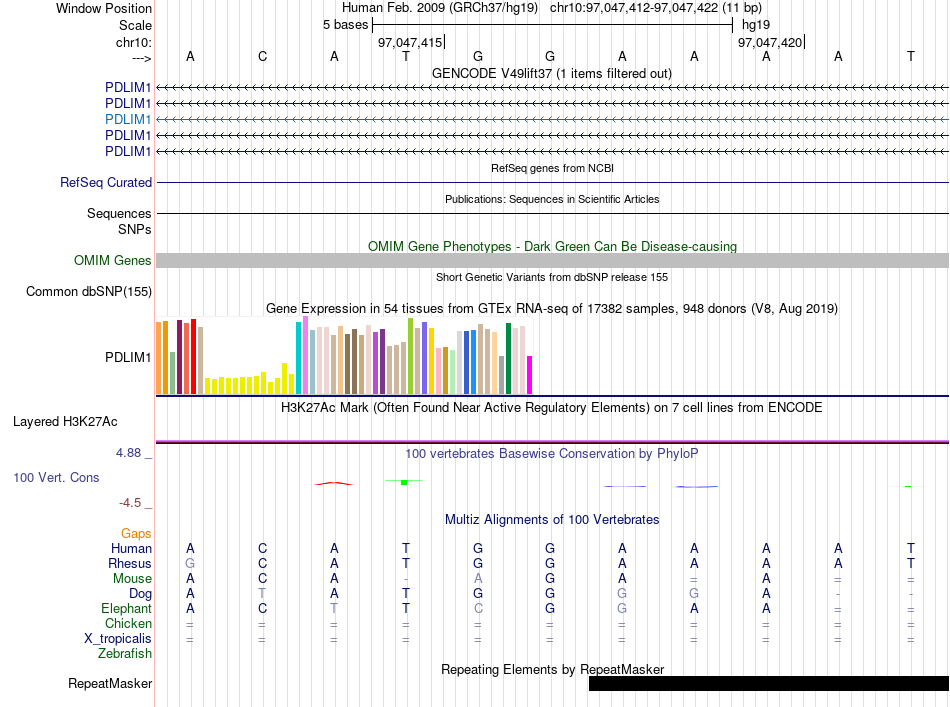This screenshot has width=950, height=707.
Task: Click the 97,047,420 position marker
Action: pos(771,42)
